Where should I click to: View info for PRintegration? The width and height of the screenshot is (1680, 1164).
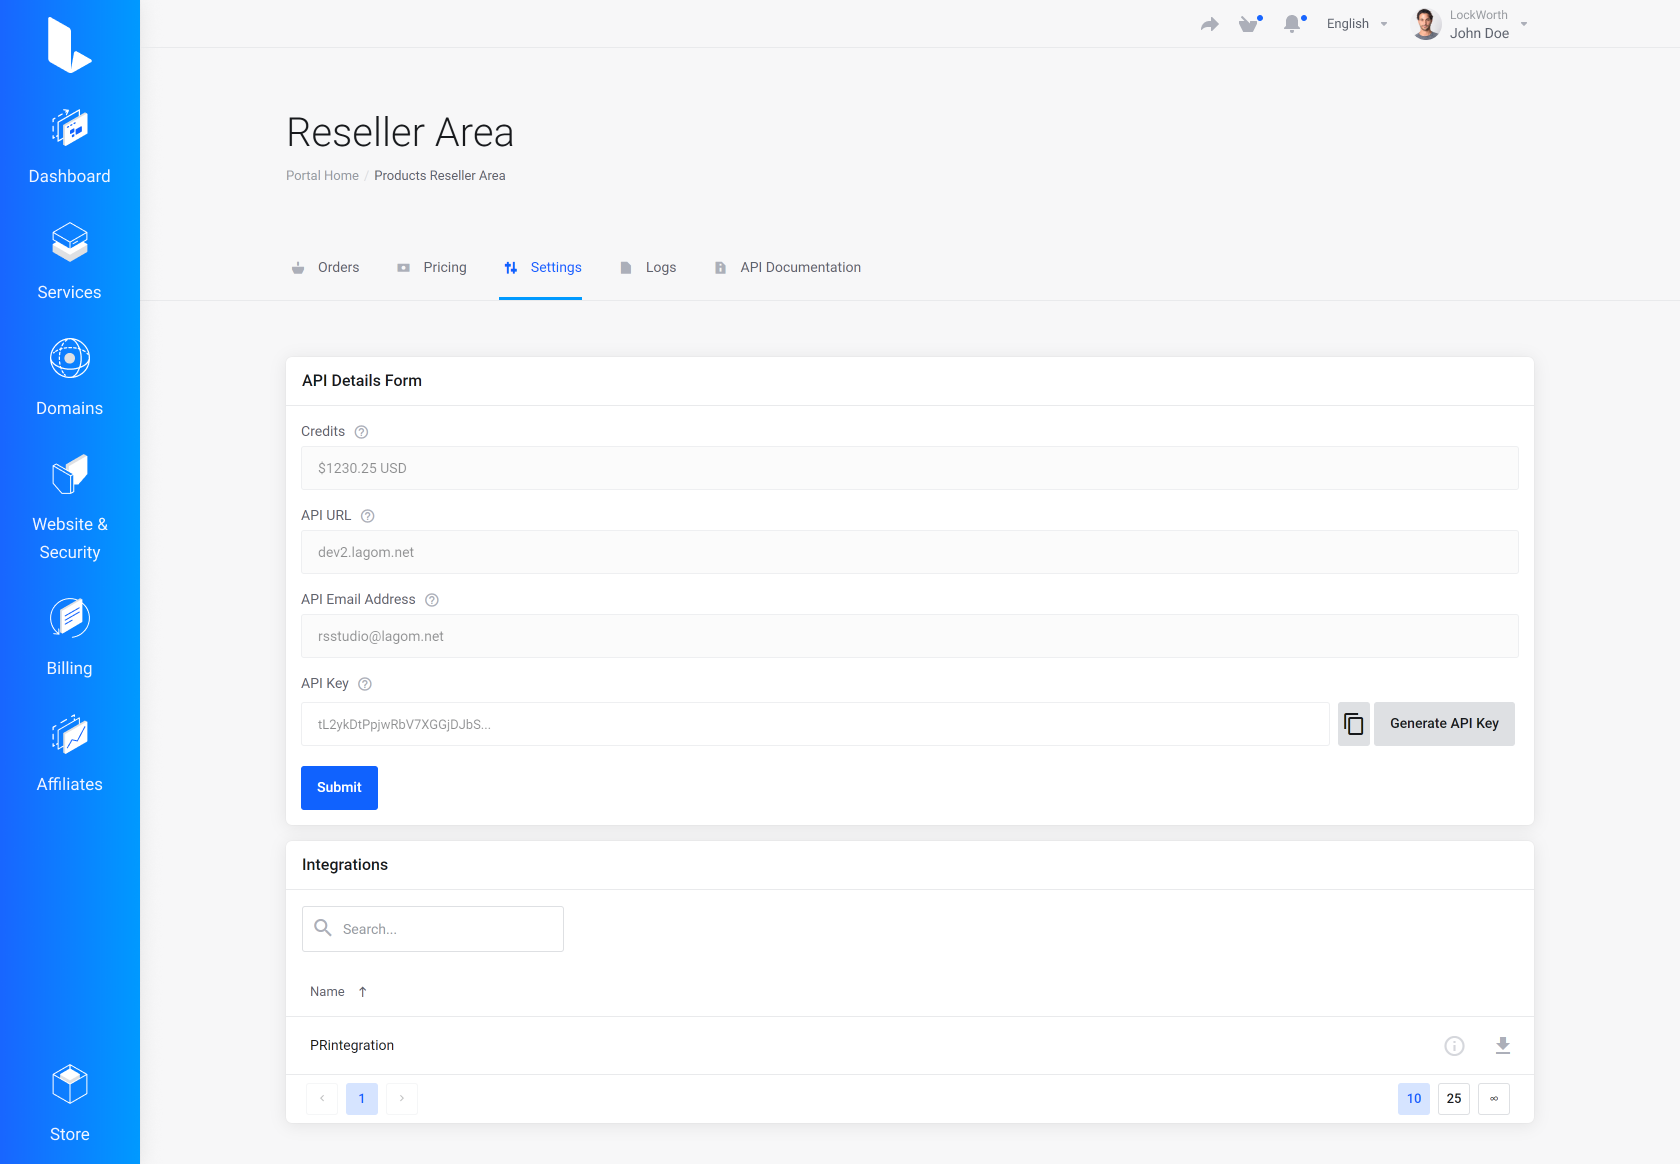click(1454, 1046)
